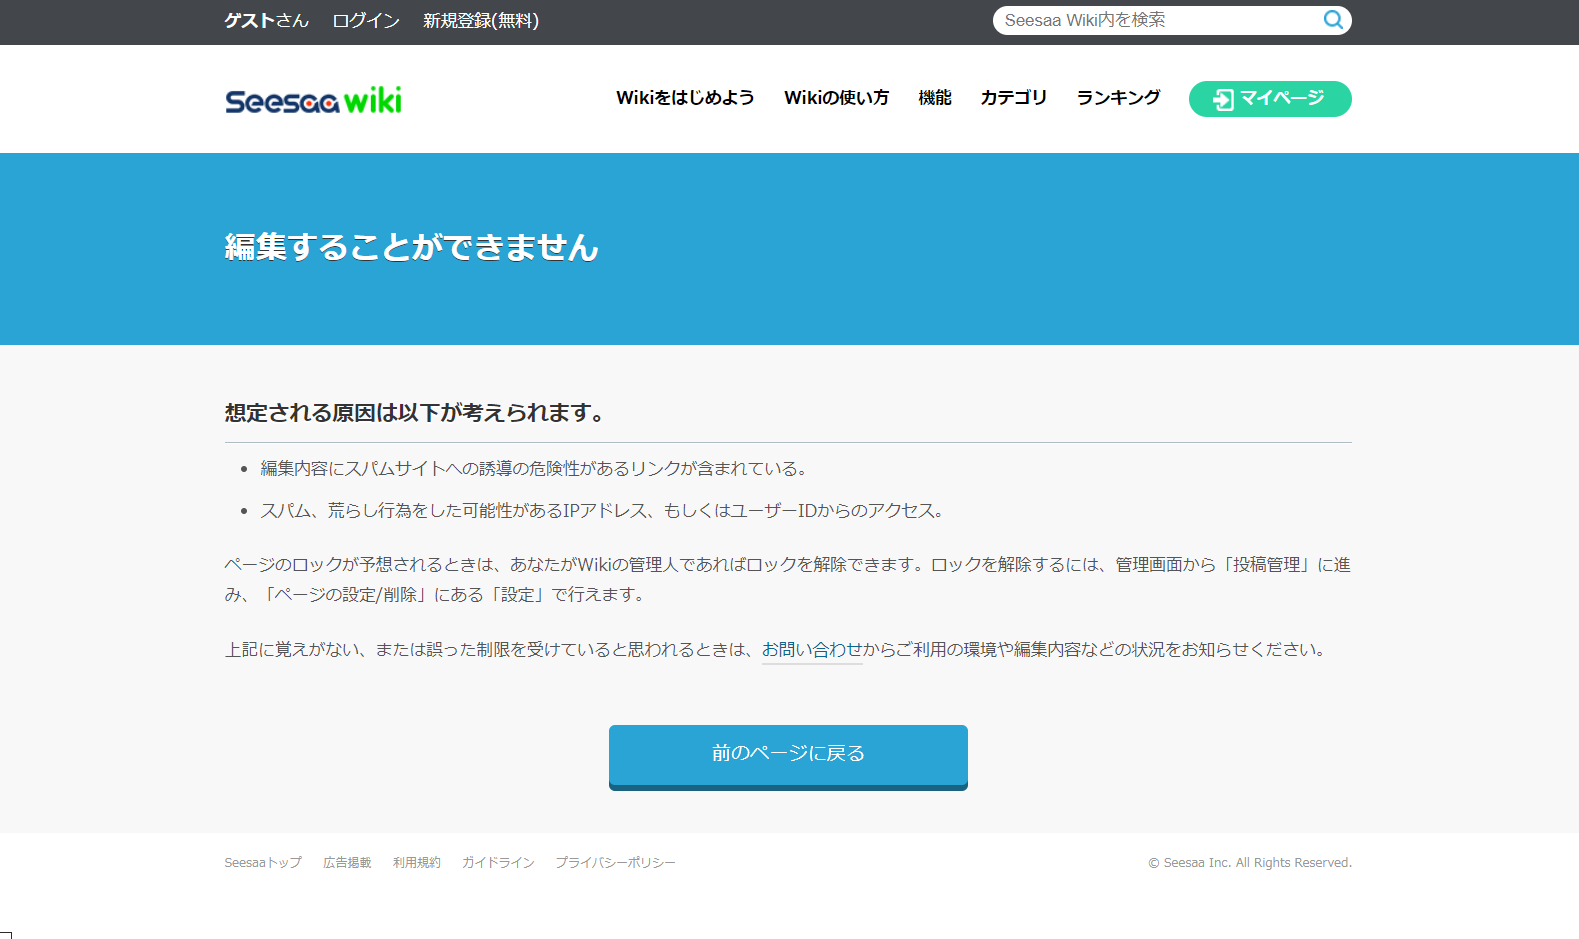Focus the Seesaa Wiki内を検索 search field
The width and height of the screenshot is (1579, 939).
coord(1158,20)
